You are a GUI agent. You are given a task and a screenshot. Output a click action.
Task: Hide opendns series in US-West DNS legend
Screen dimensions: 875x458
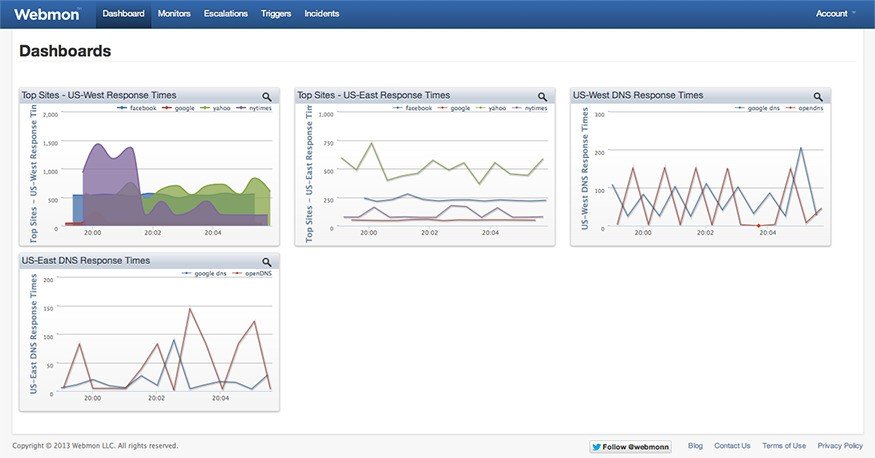804,108
